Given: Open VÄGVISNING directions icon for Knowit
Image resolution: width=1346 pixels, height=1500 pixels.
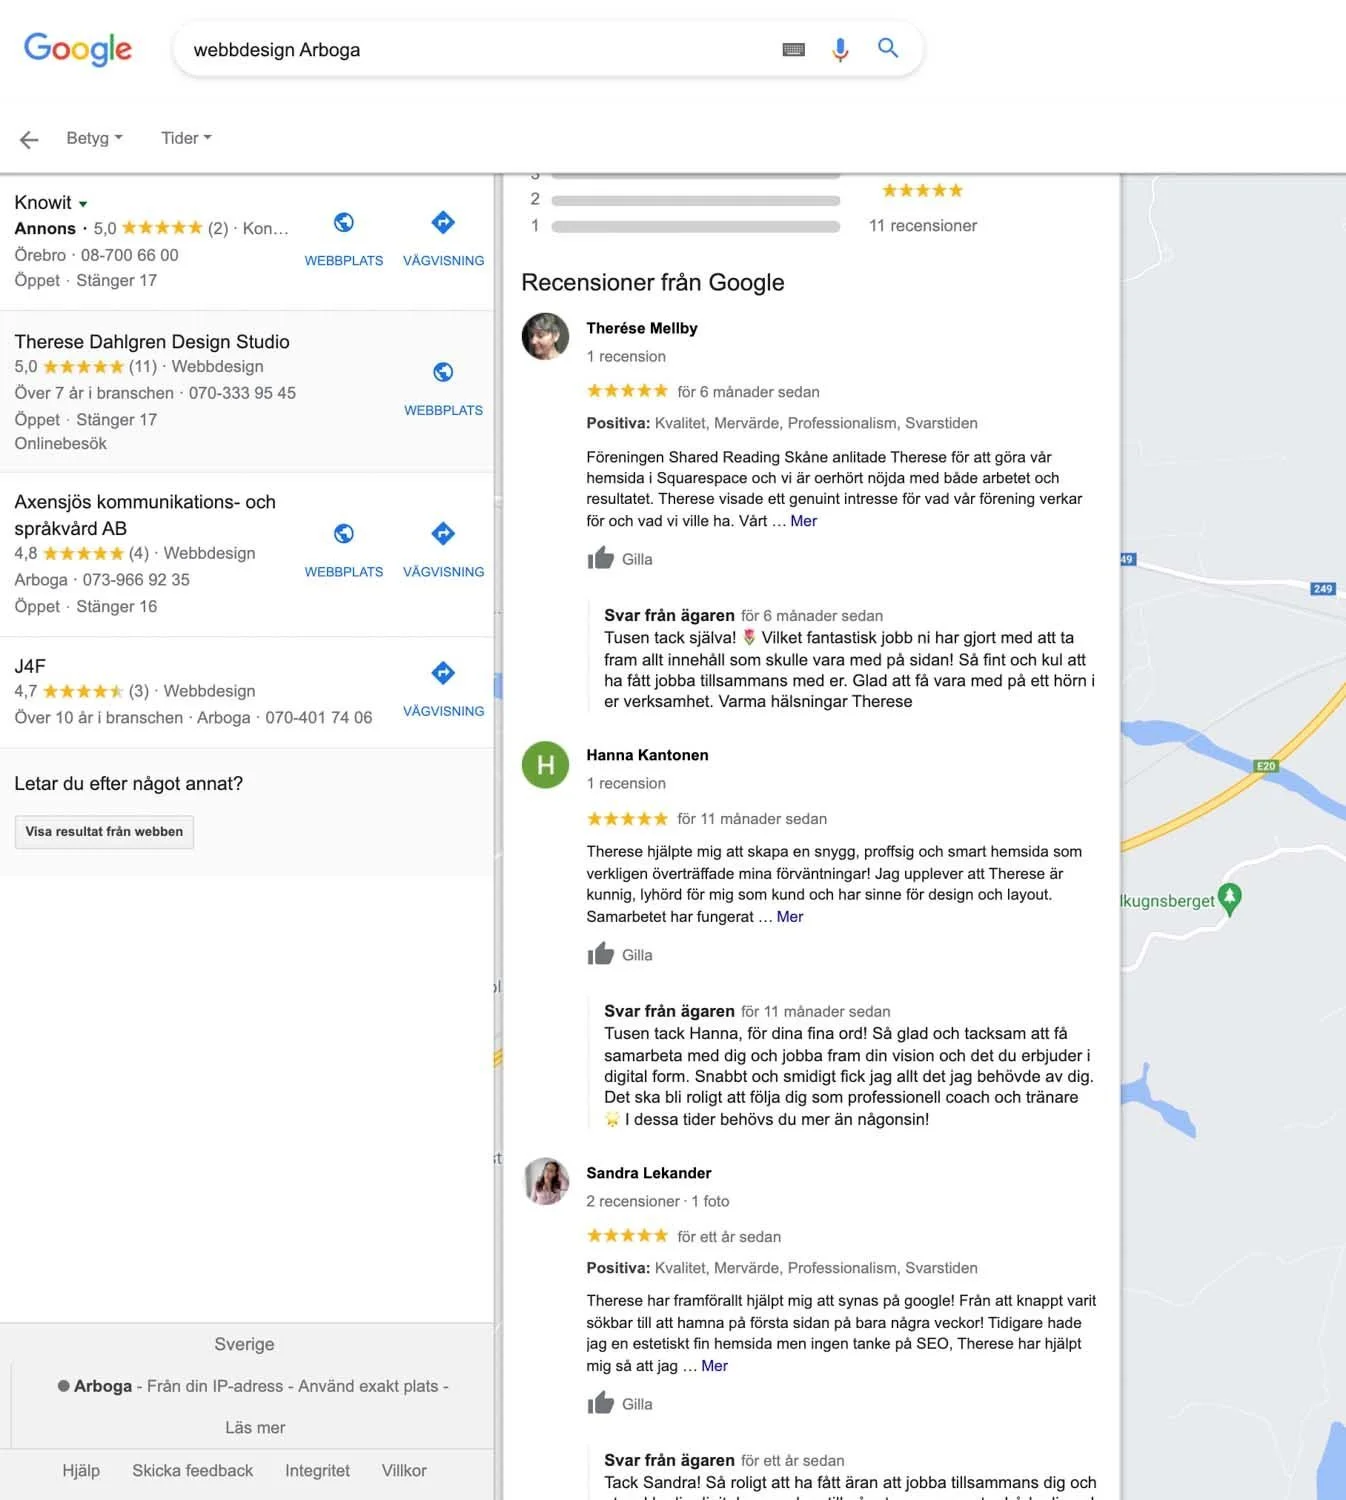Looking at the screenshot, I should pyautogui.click(x=442, y=222).
